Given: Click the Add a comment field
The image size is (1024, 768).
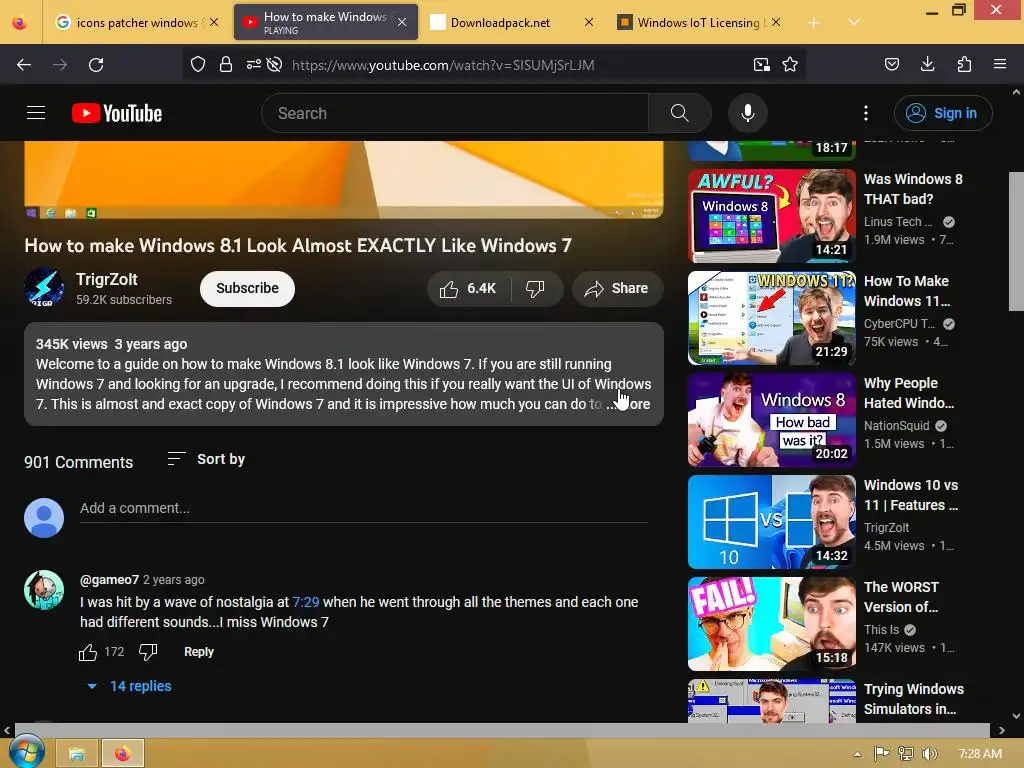Looking at the screenshot, I should coord(364,509).
